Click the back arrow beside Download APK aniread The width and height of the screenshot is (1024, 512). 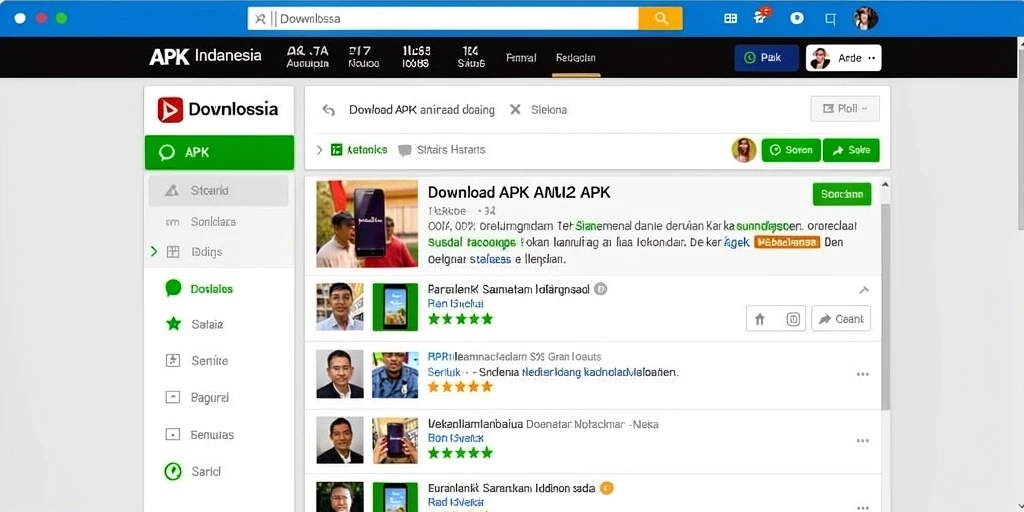tap(328, 110)
